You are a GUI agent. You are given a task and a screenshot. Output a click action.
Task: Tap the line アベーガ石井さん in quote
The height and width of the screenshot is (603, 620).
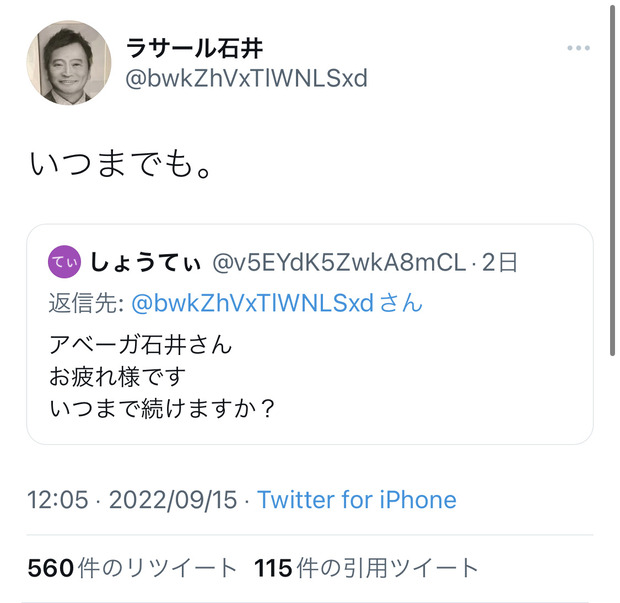click(x=140, y=344)
